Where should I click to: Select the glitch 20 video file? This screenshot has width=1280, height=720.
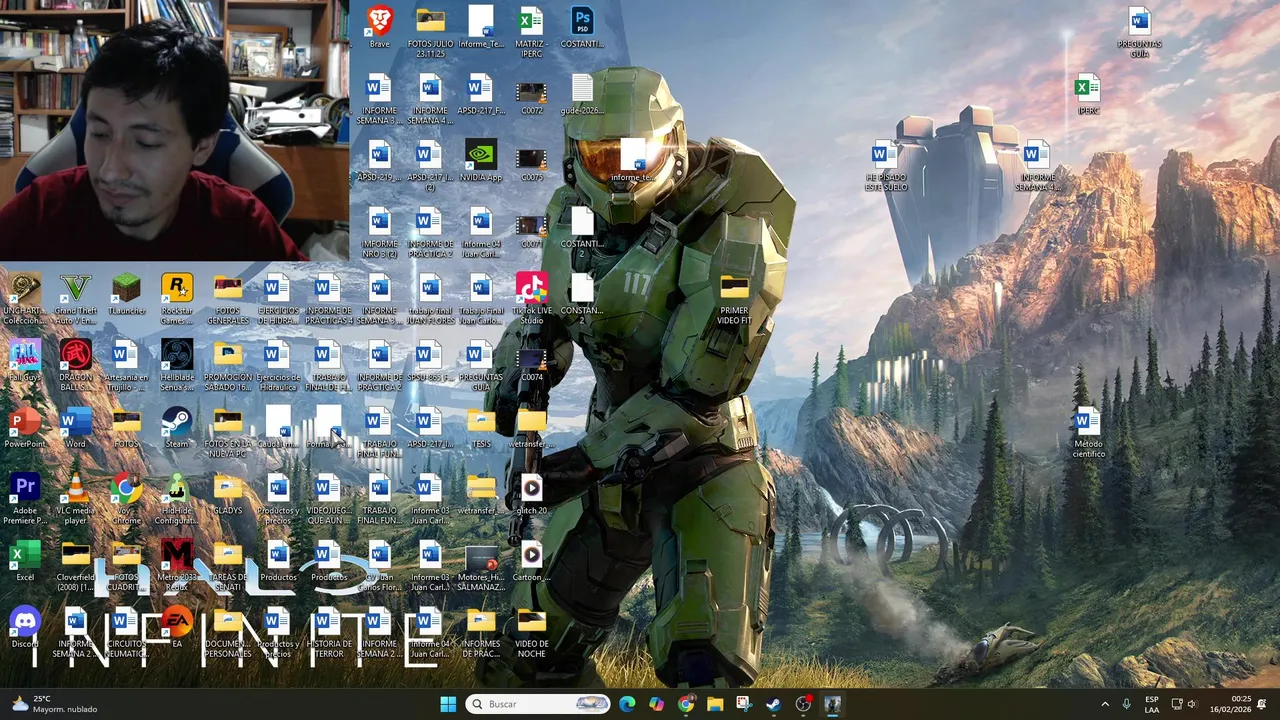click(531, 494)
